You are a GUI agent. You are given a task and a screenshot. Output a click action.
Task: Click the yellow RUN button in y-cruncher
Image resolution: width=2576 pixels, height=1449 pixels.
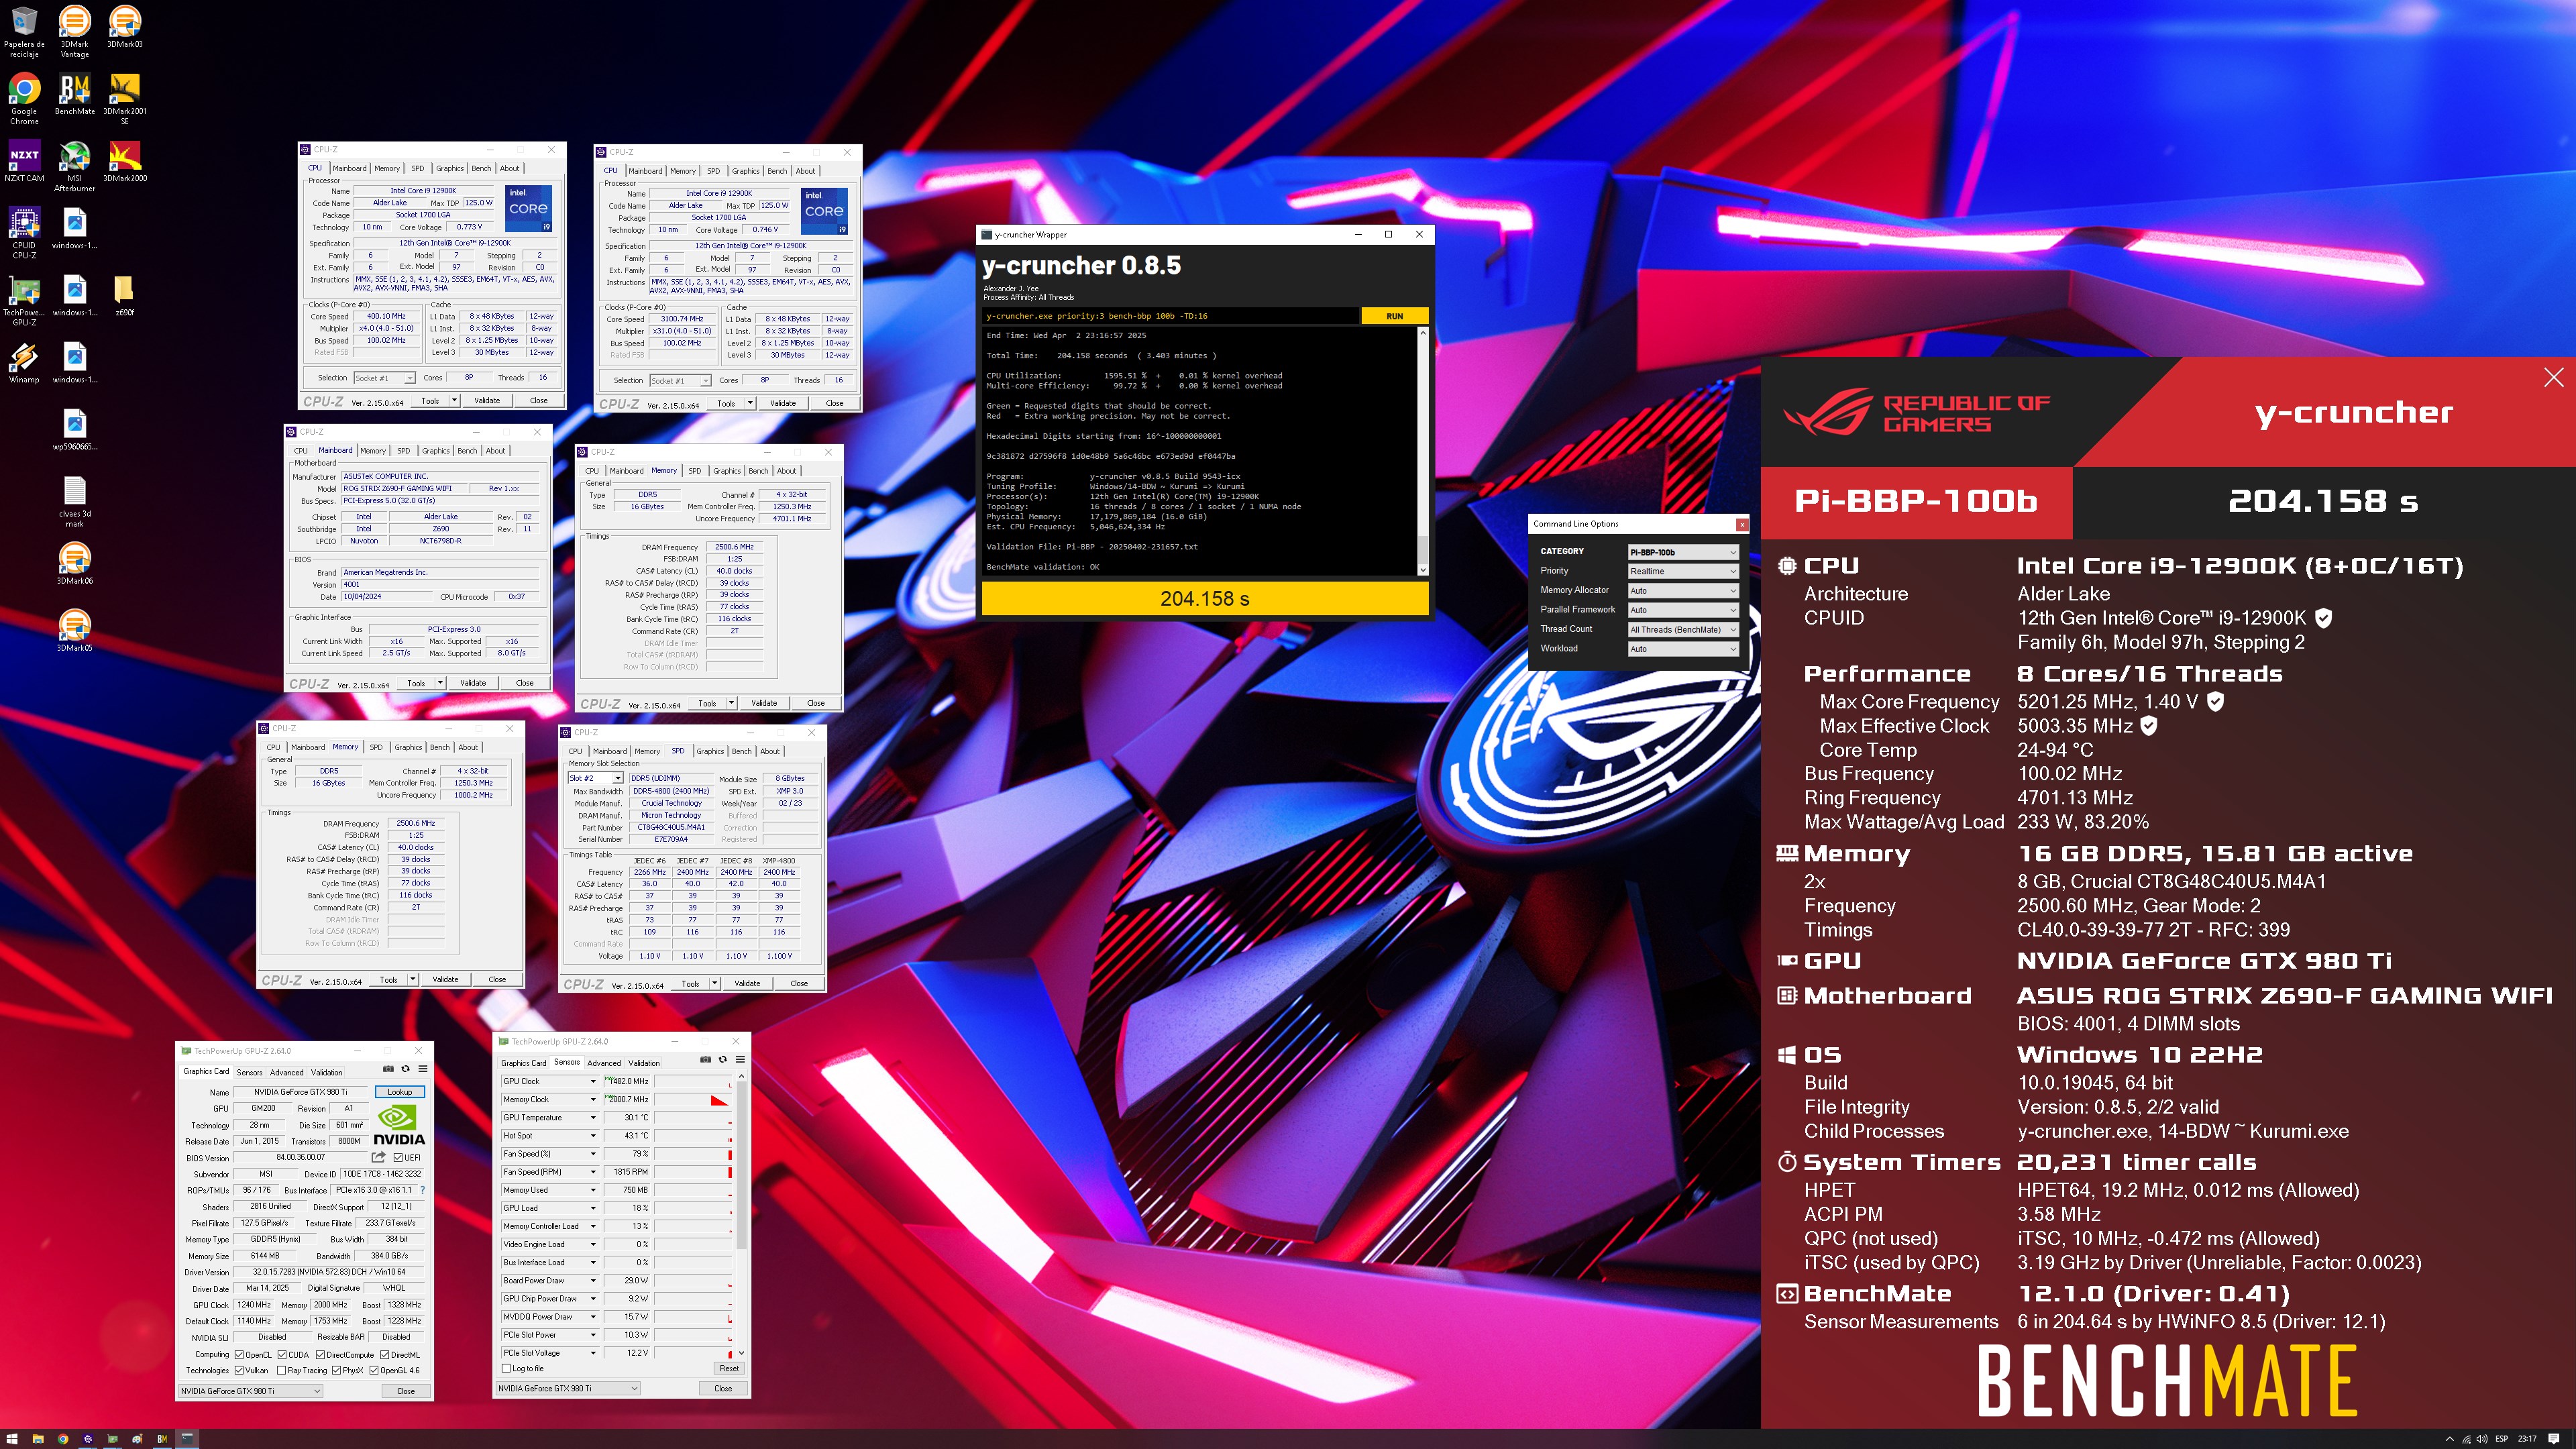(x=1394, y=316)
